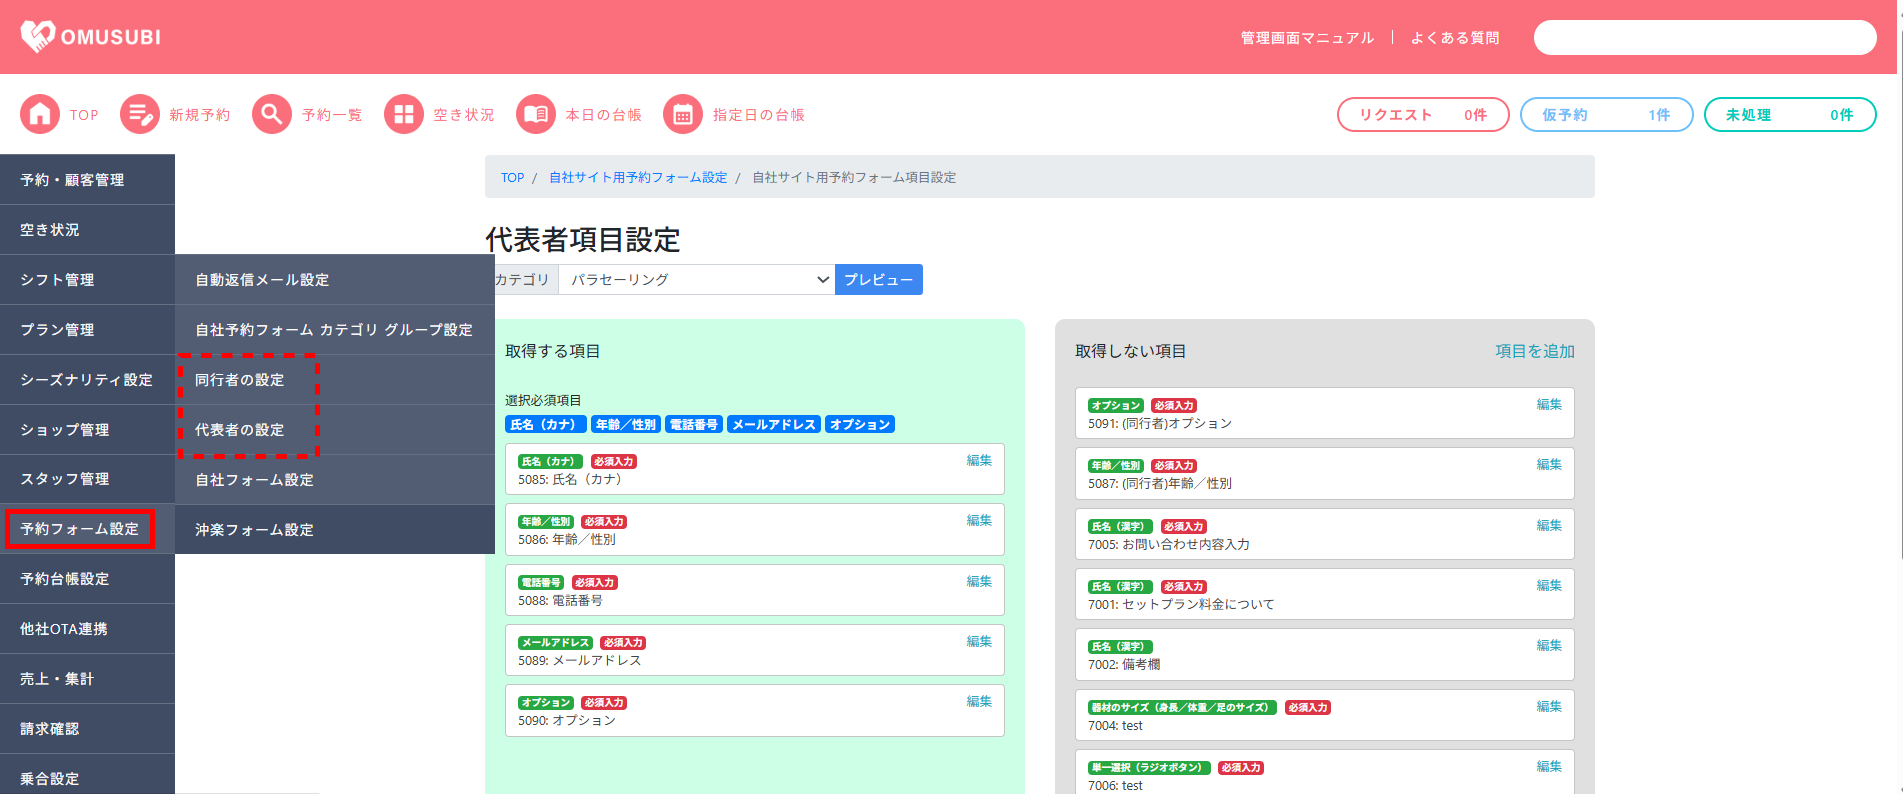Click the reservation list magnifier icon

coord(272,115)
